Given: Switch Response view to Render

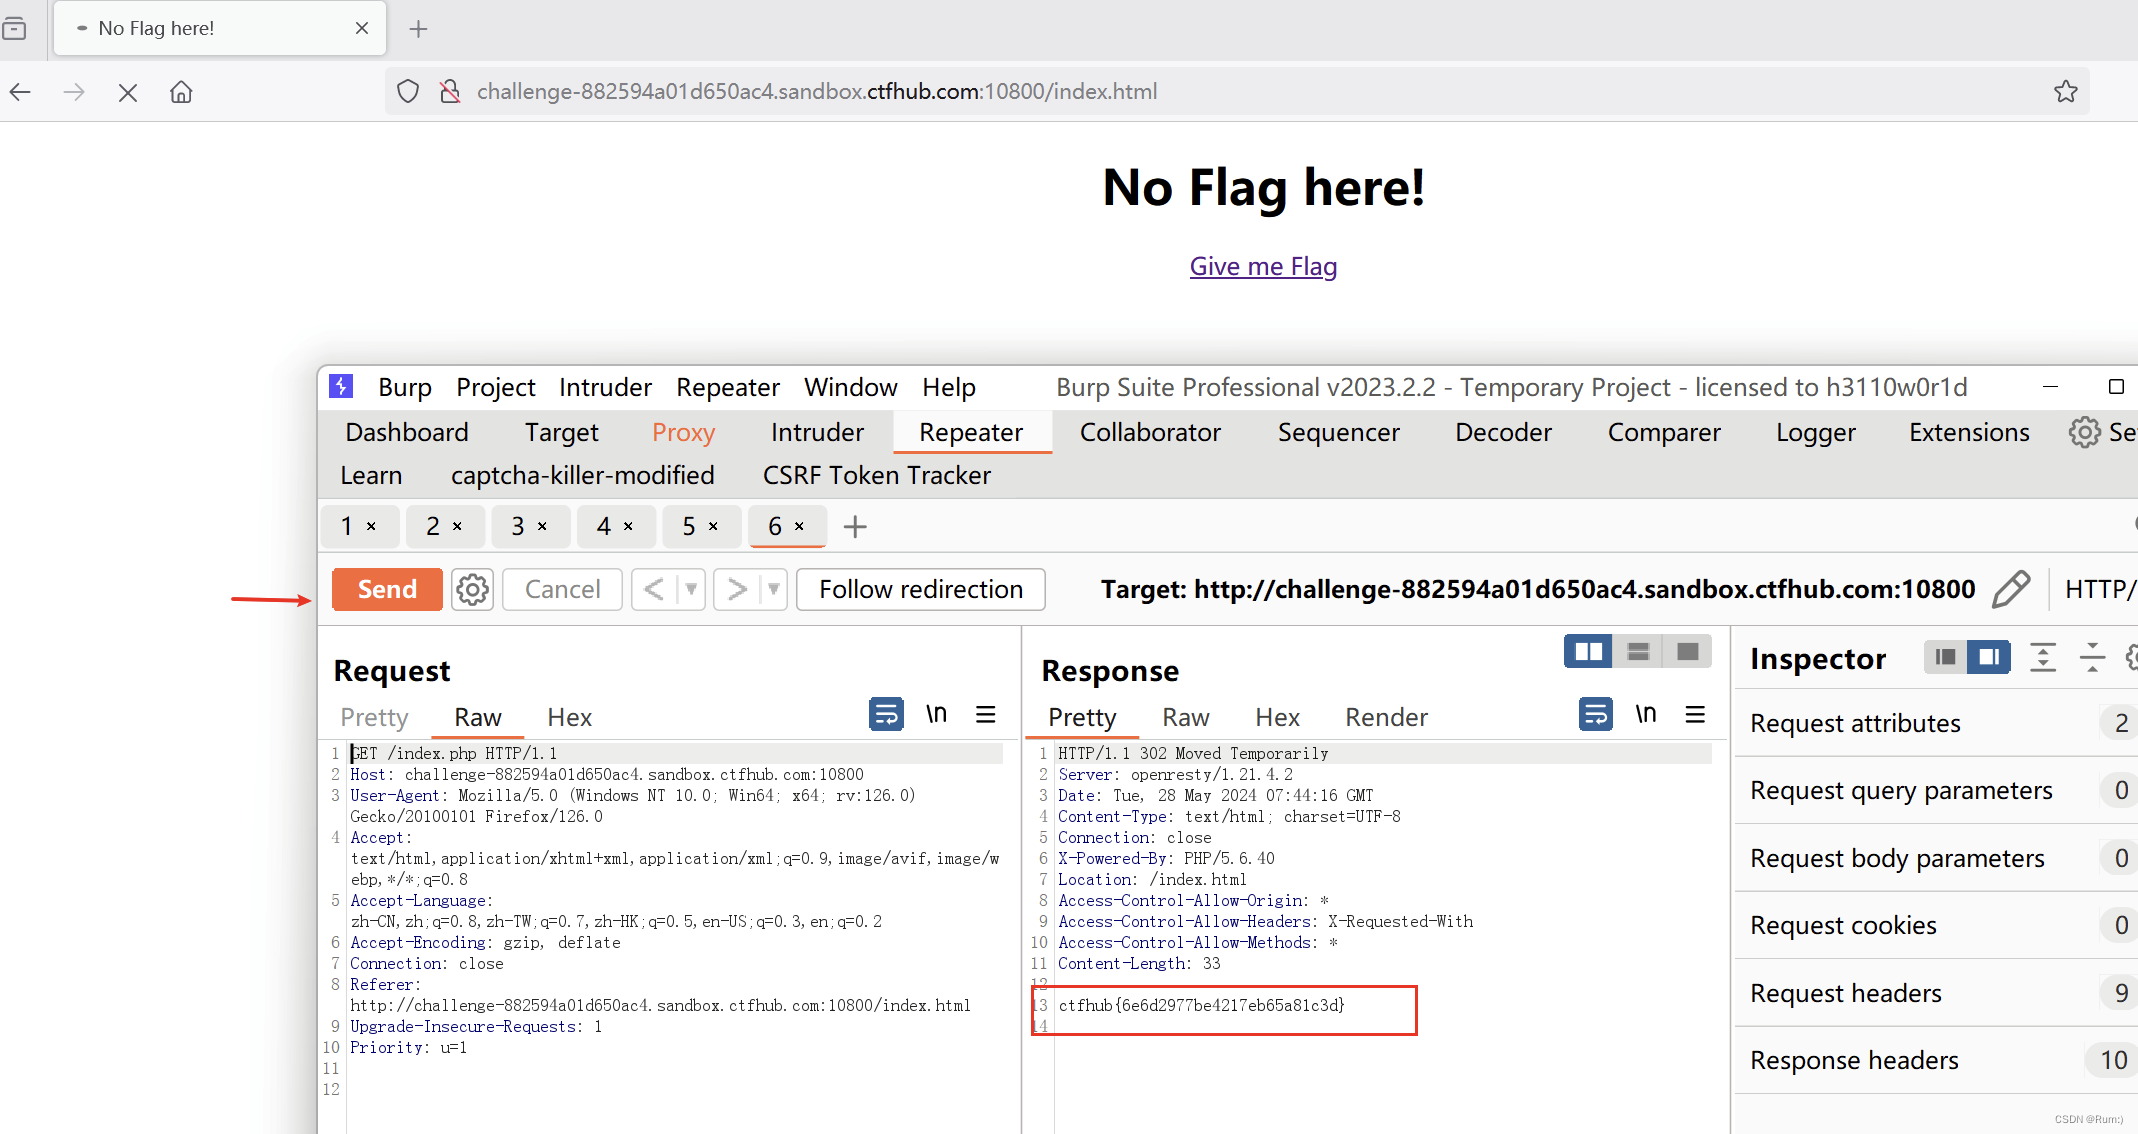Looking at the screenshot, I should pyautogui.click(x=1386, y=717).
